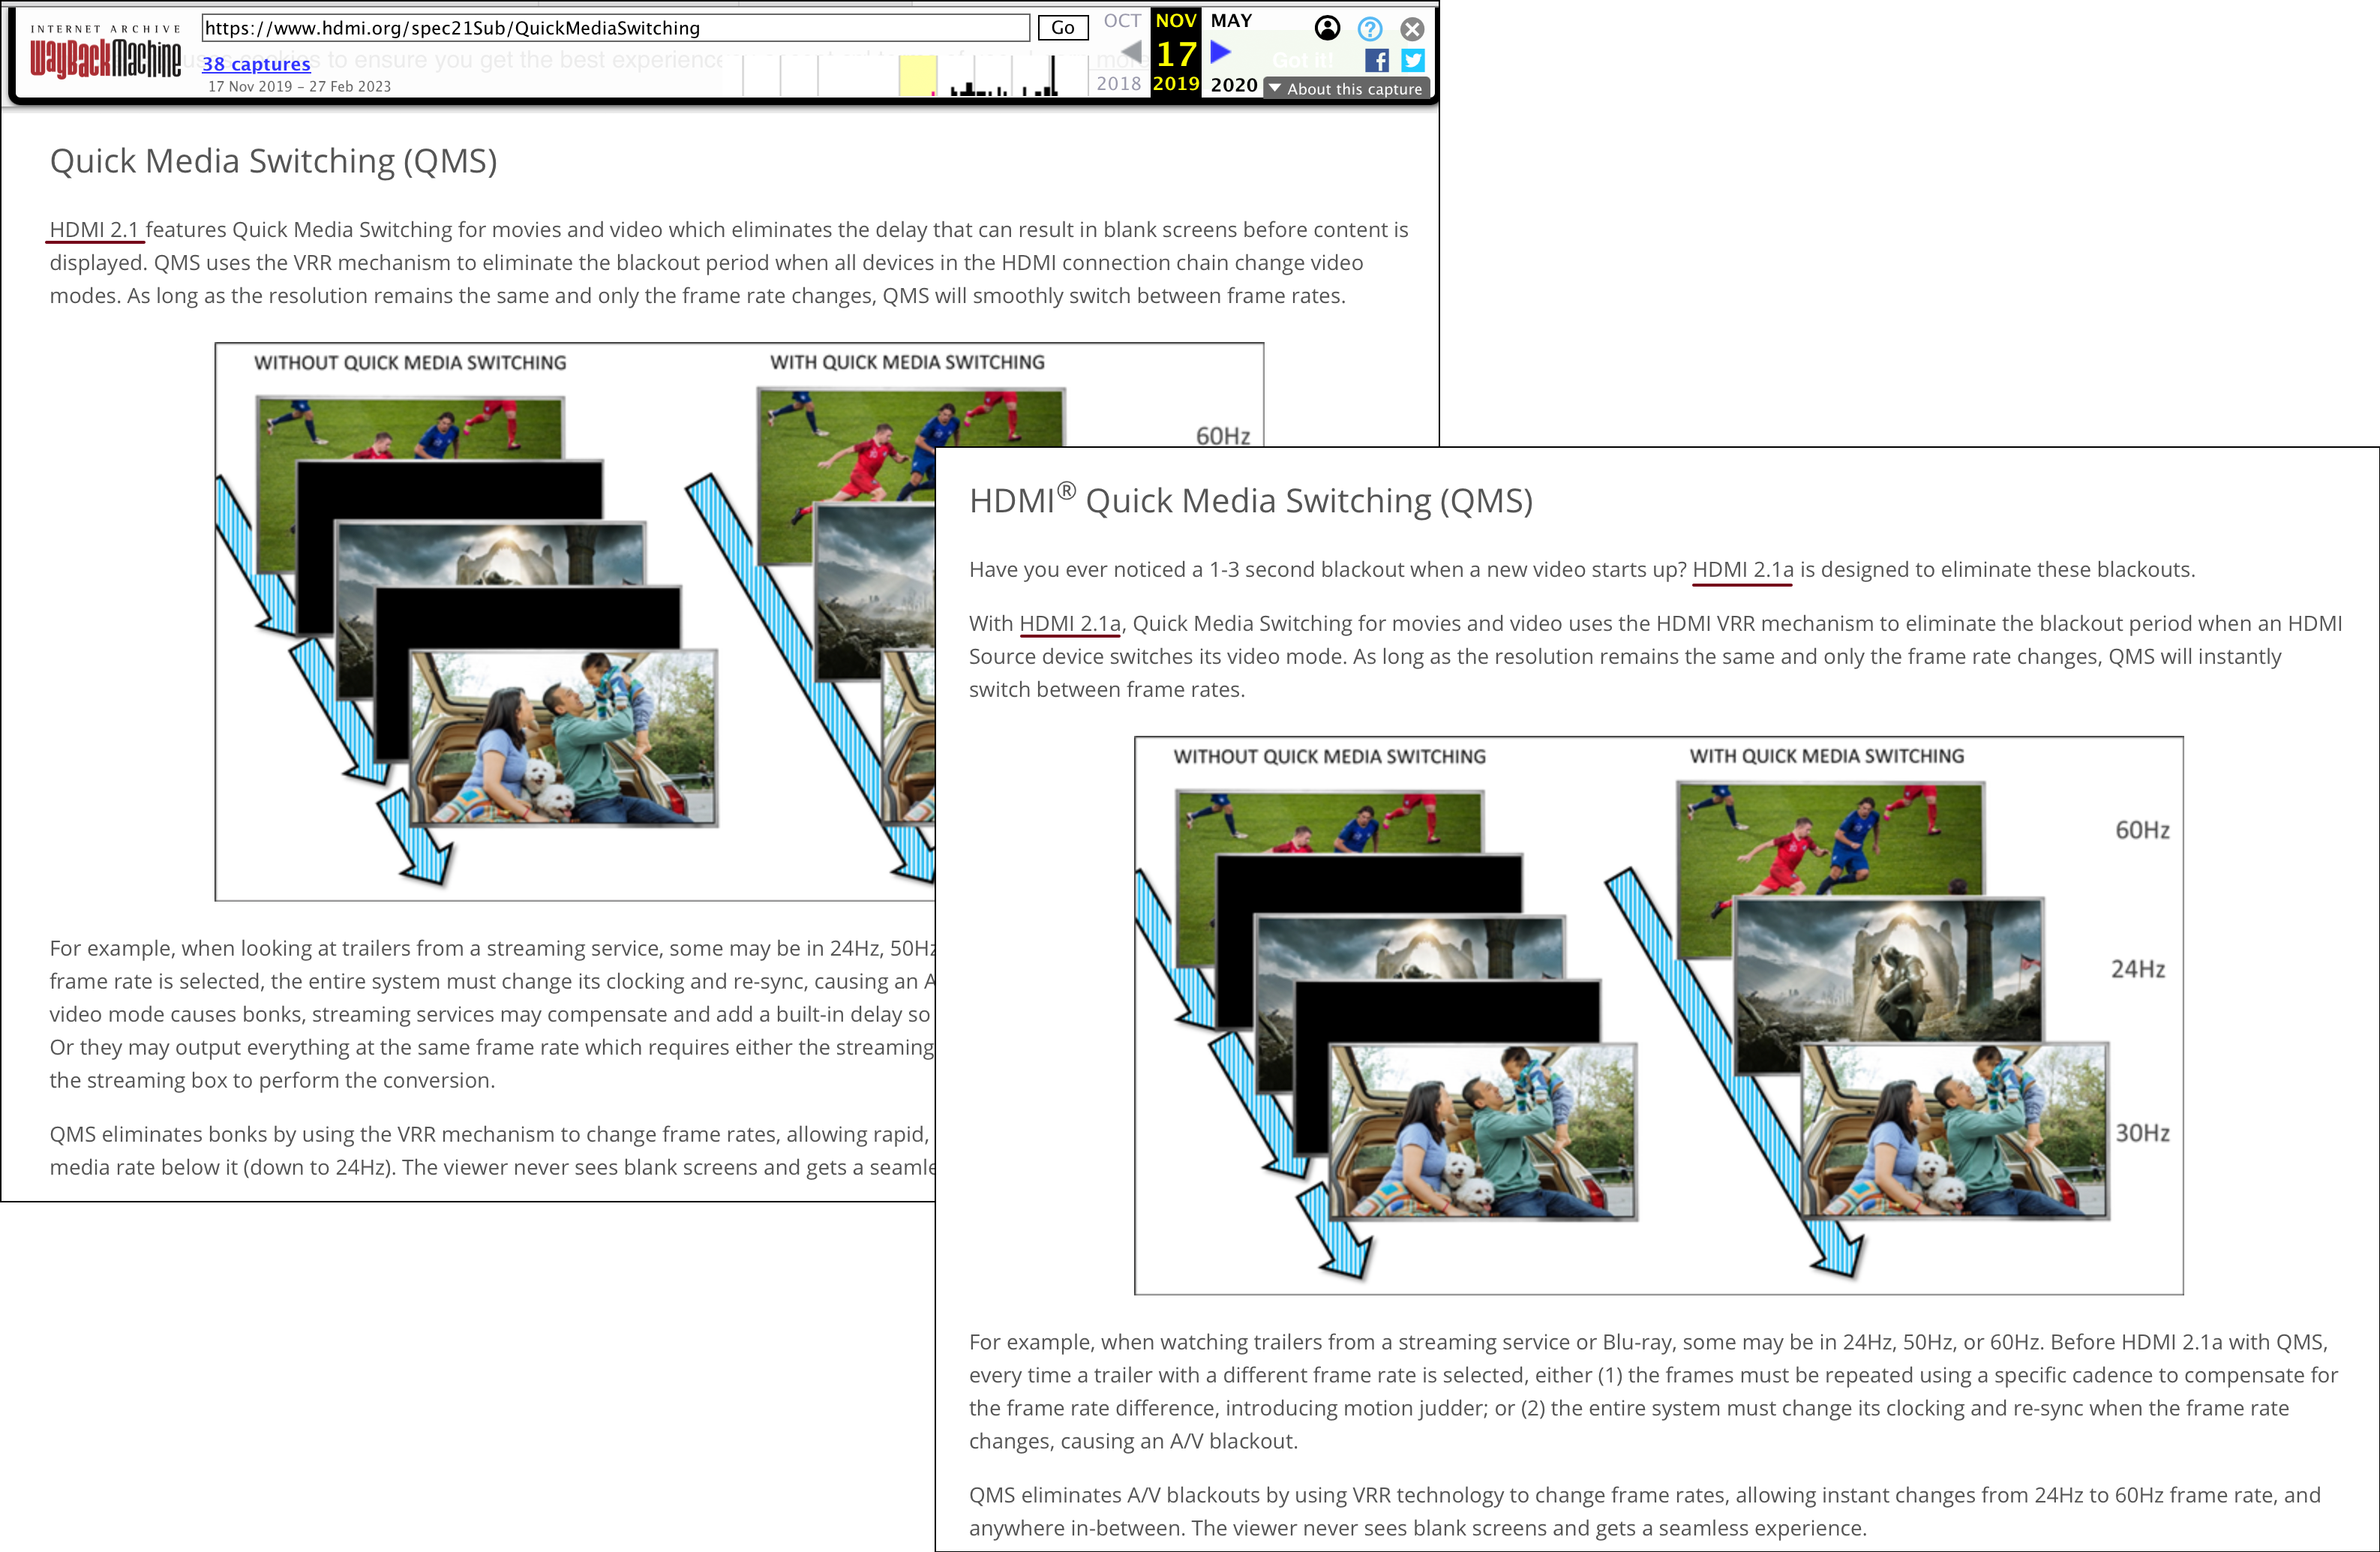Open the Wayback help question-mark icon

pyautogui.click(x=1370, y=29)
